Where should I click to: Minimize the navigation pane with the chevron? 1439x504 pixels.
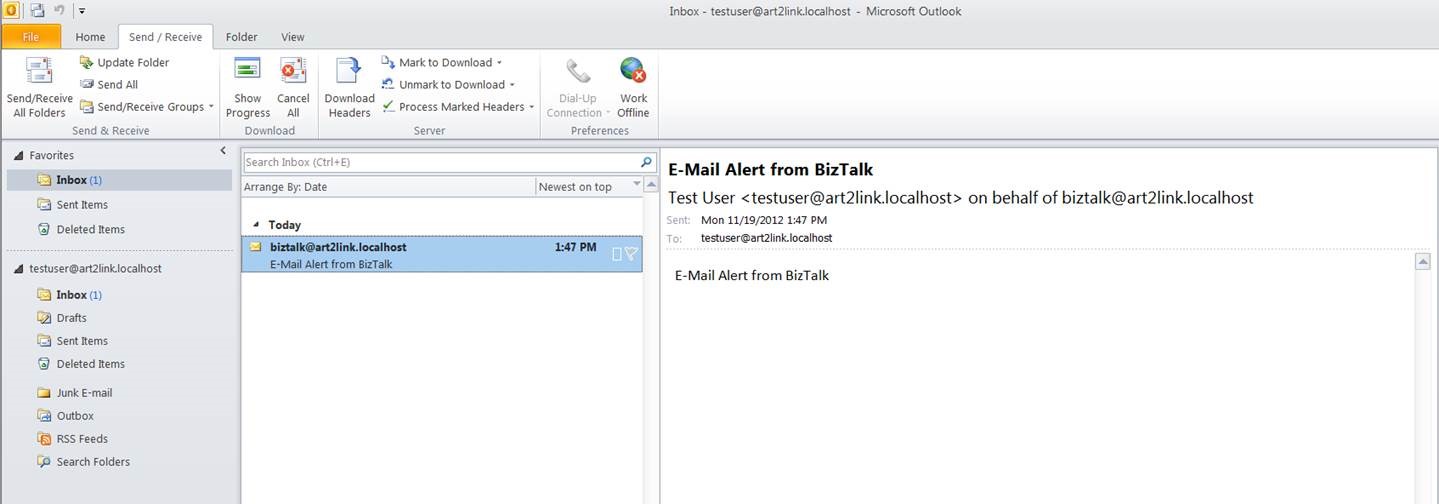(223, 151)
